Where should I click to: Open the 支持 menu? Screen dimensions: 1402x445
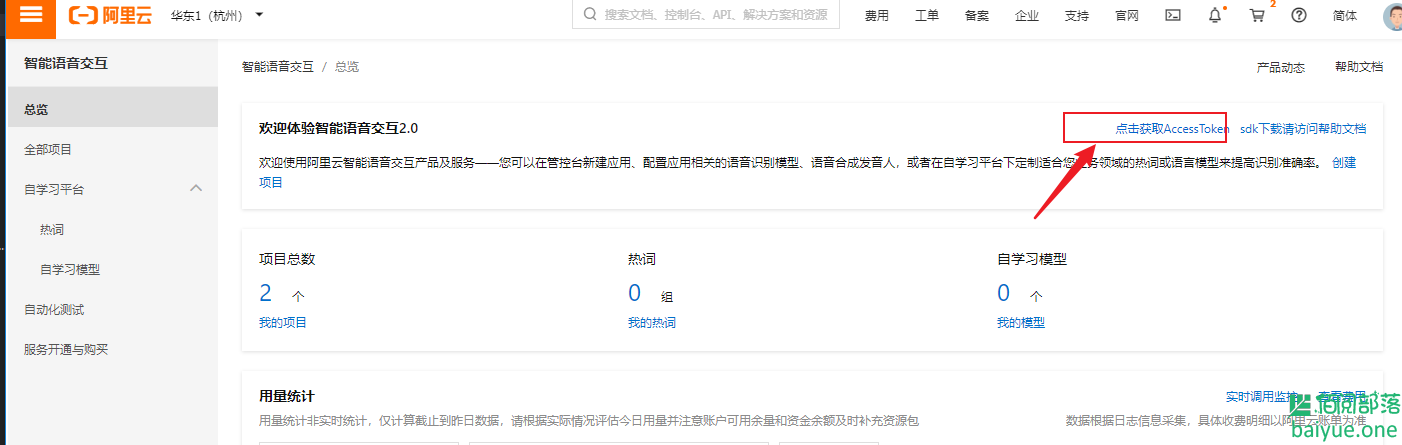tap(1077, 16)
